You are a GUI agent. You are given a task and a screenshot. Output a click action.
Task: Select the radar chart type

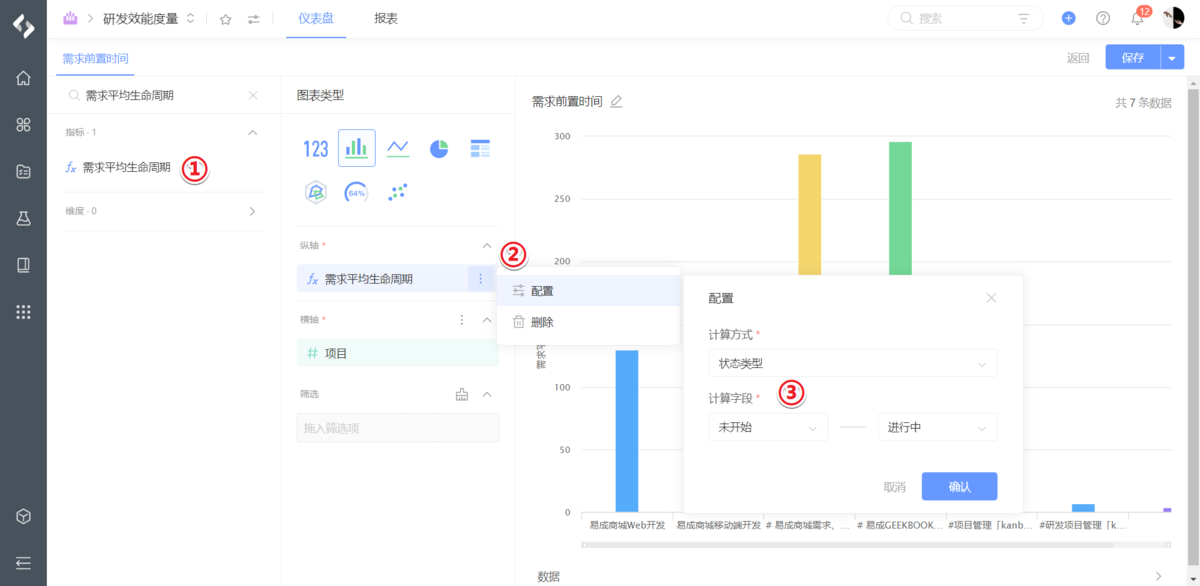316,192
